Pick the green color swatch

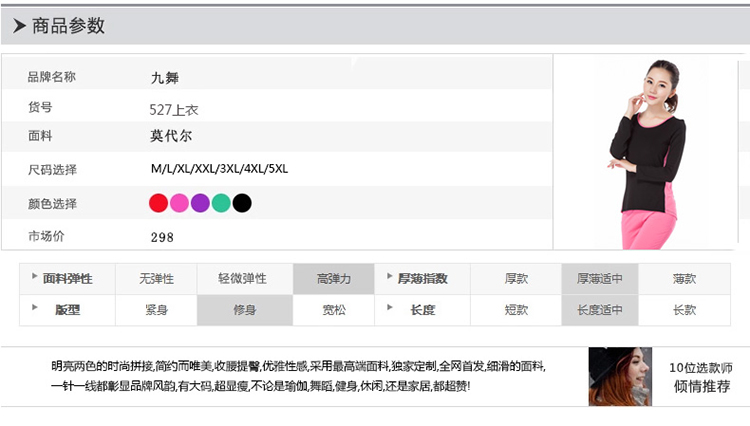click(x=221, y=203)
